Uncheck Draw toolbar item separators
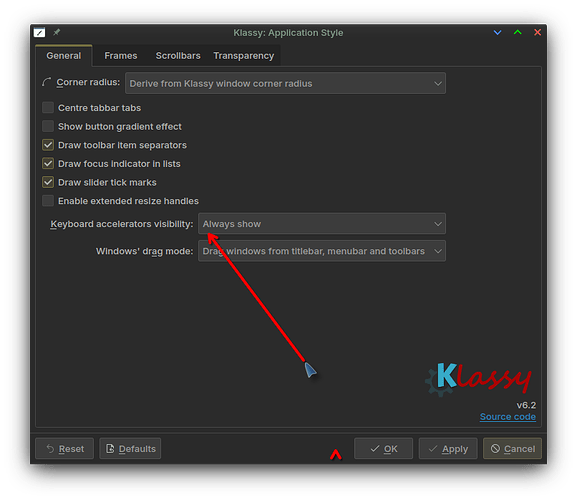 48,145
